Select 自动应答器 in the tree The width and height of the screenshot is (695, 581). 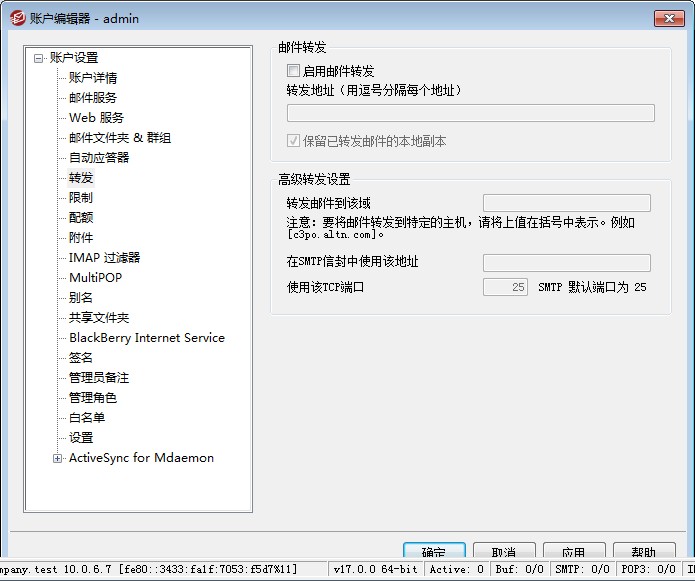click(x=99, y=158)
